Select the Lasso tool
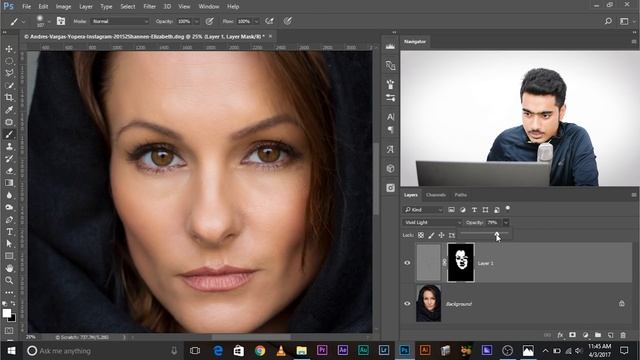Viewport: 640px width, 360px height. click(x=9, y=73)
